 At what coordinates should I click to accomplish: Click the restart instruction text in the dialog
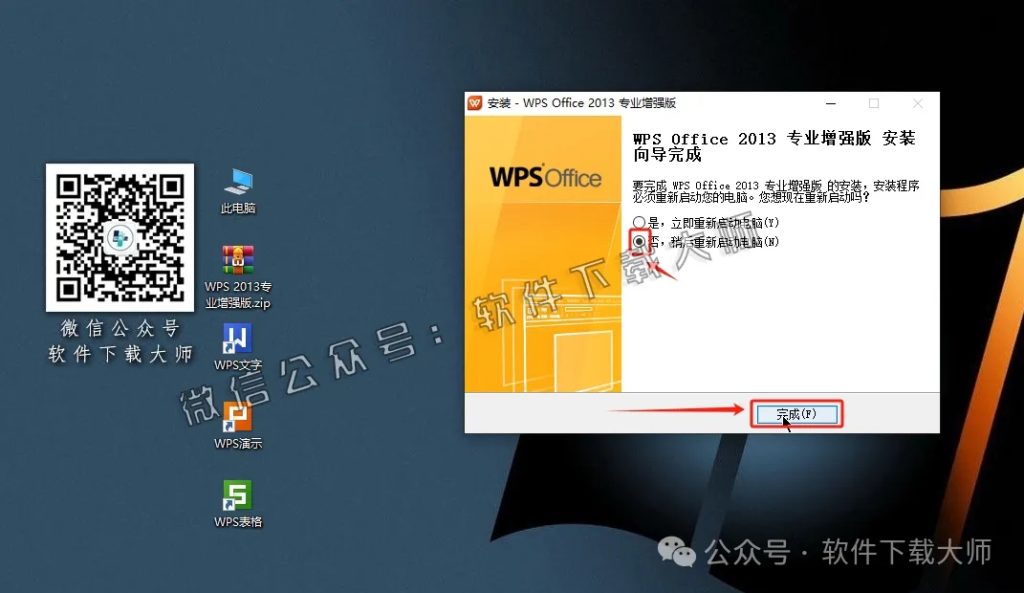pyautogui.click(x=778, y=190)
